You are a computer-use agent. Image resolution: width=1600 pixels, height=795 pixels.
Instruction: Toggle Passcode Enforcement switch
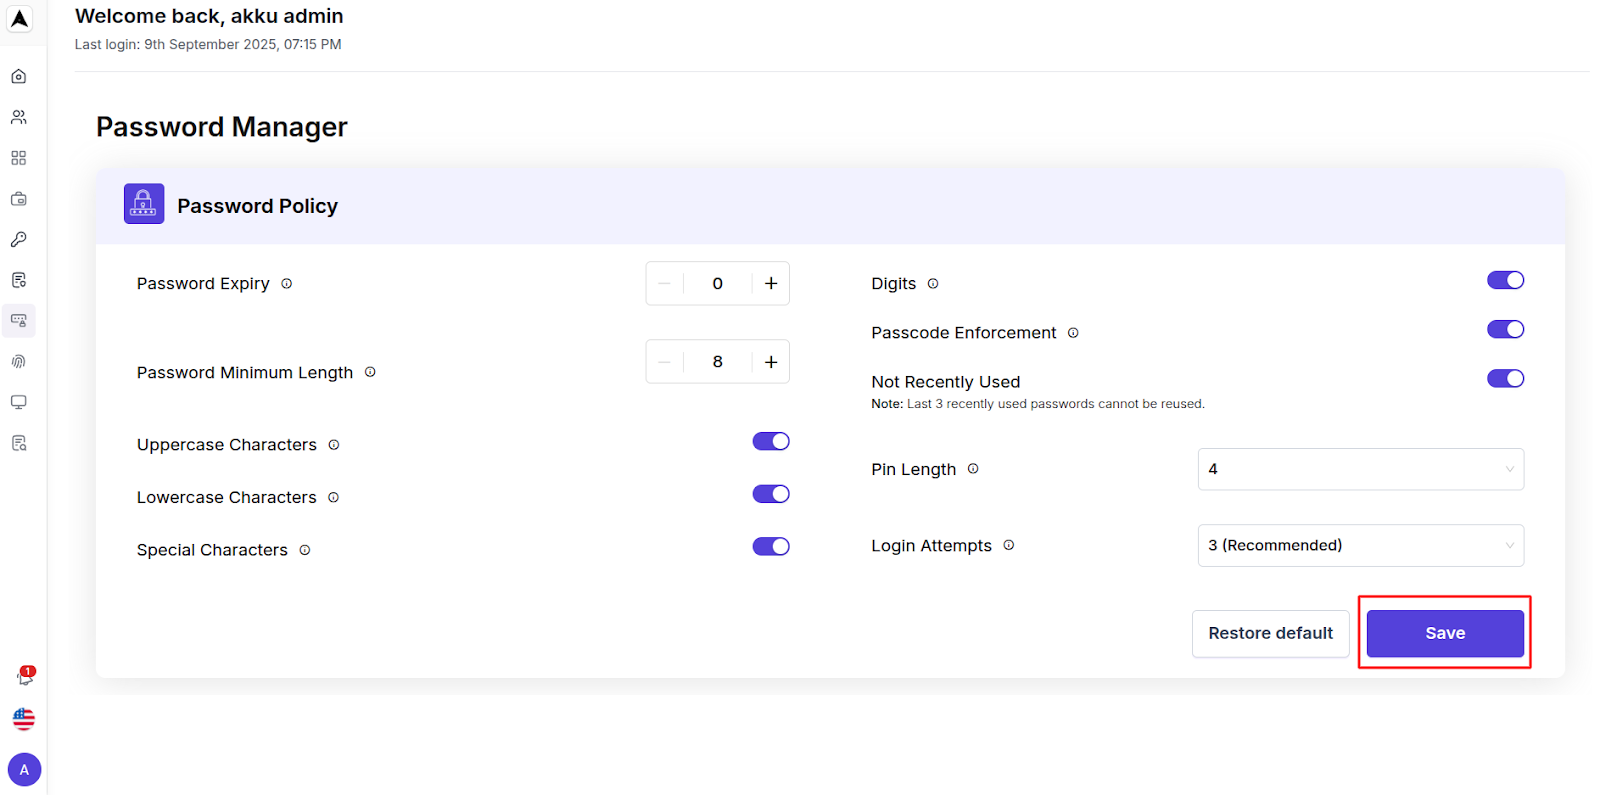pos(1505,329)
